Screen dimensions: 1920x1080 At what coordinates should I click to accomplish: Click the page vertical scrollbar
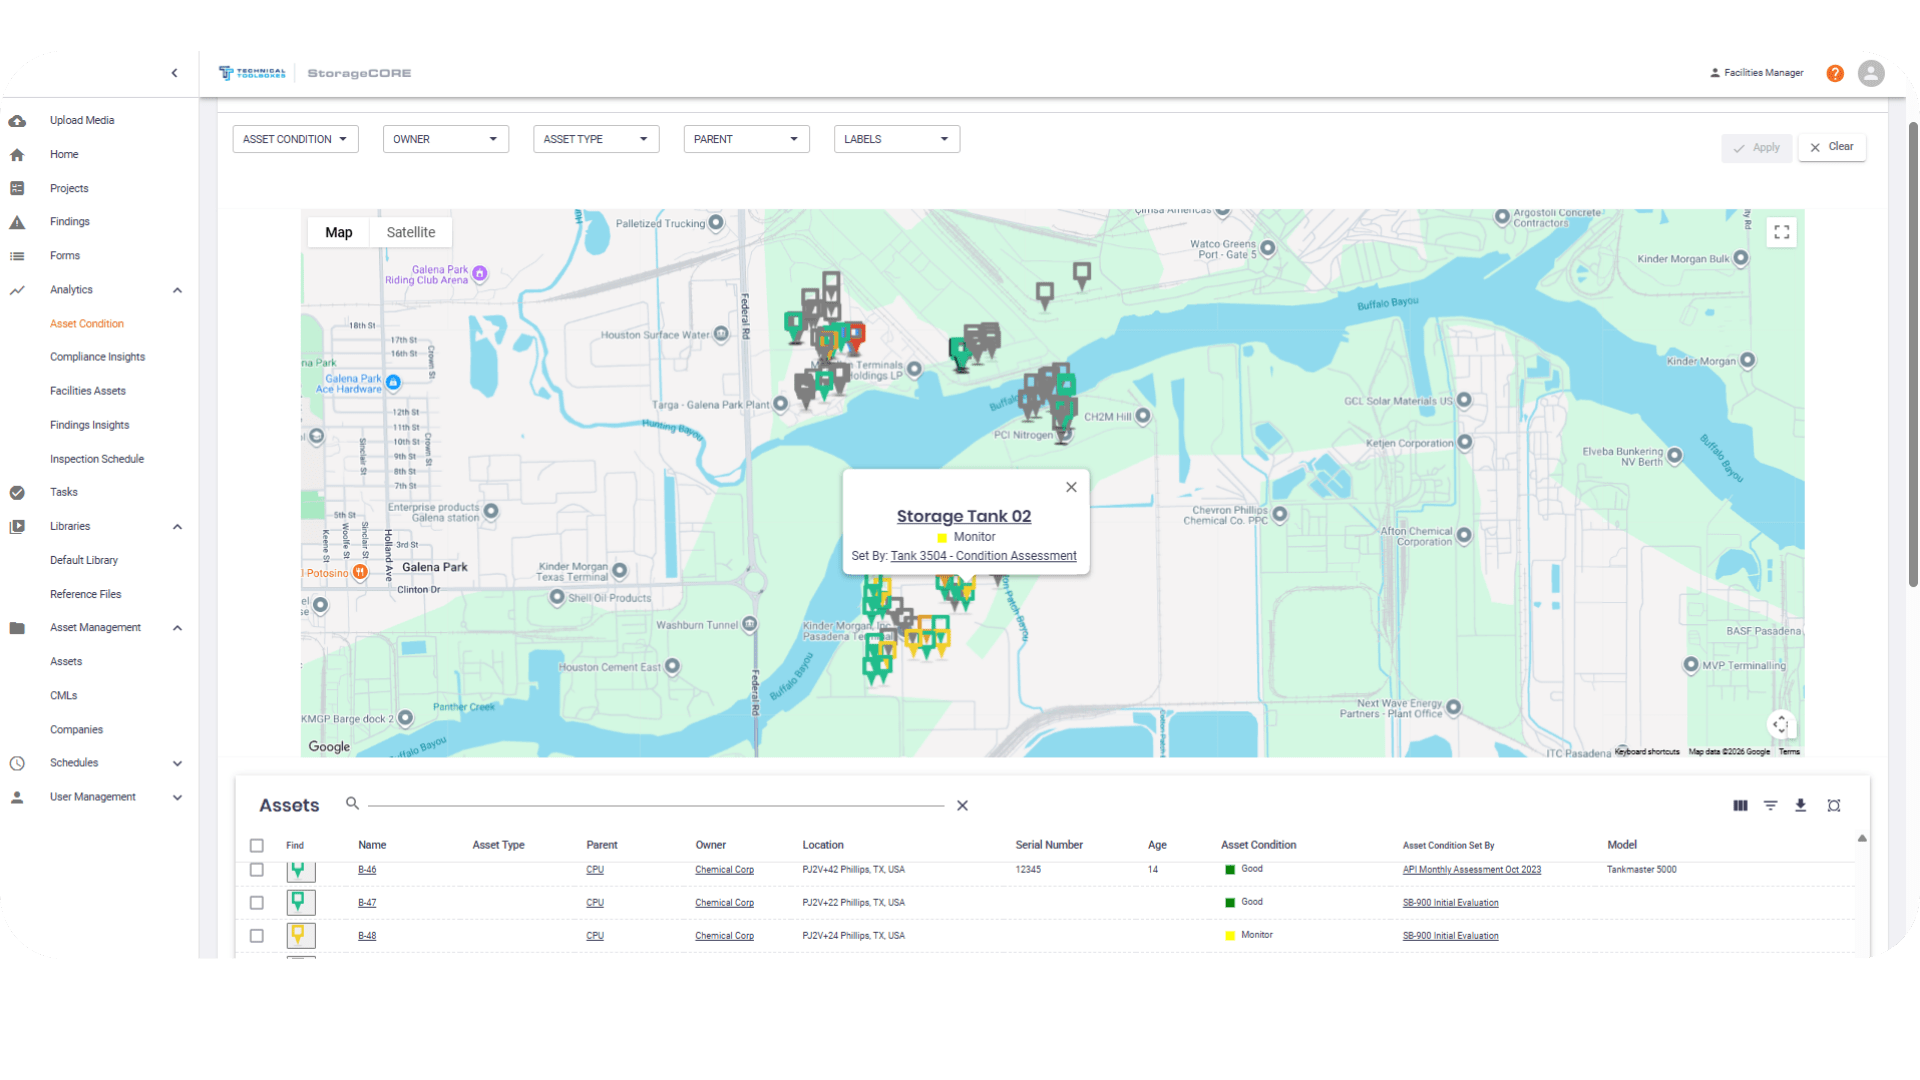pyautogui.click(x=1913, y=355)
